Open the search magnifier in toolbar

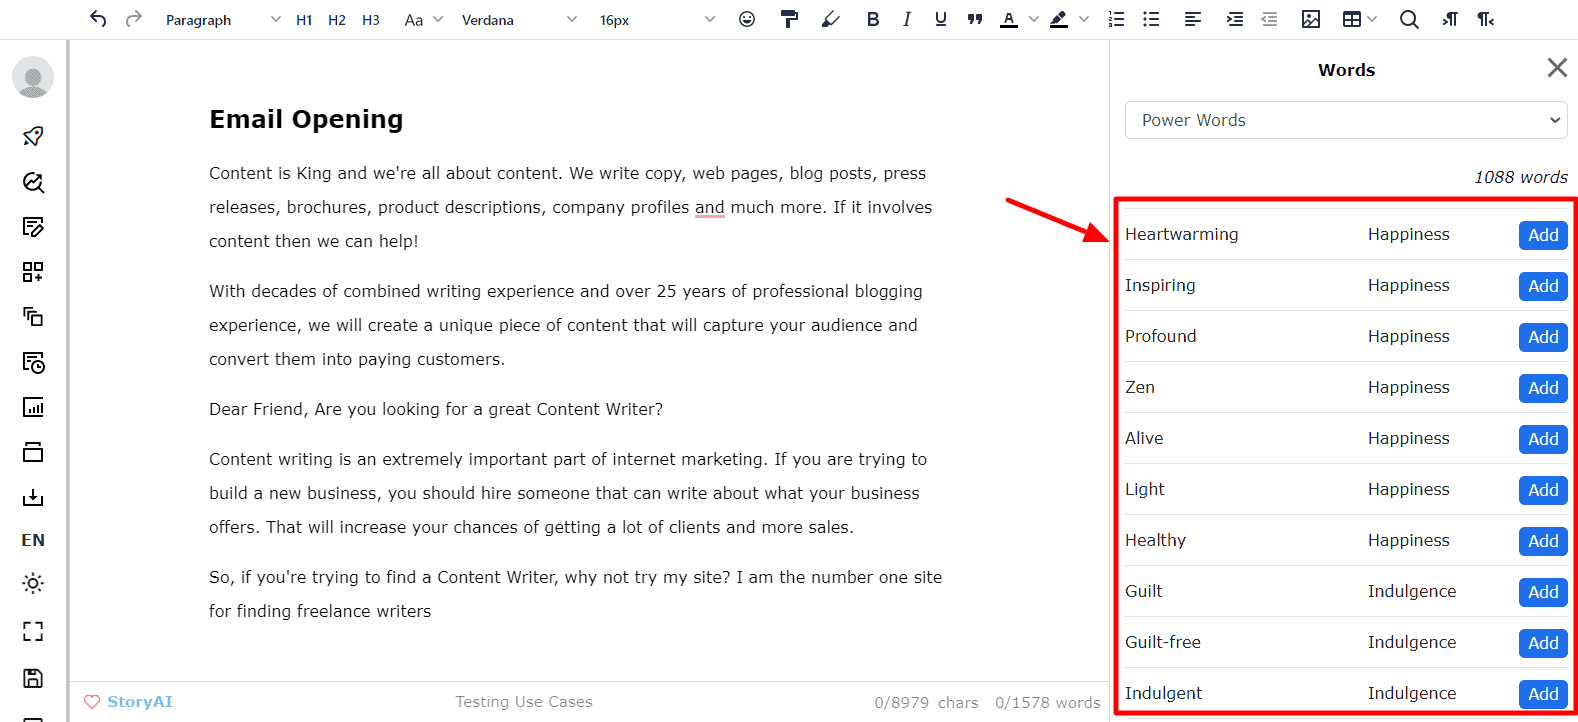[1408, 19]
